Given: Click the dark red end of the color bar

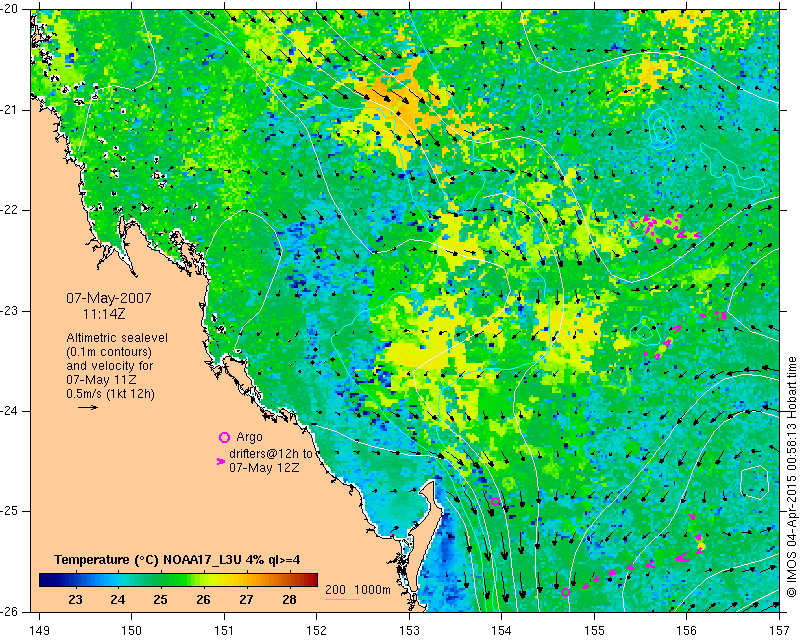Looking at the screenshot, I should [x=312, y=580].
